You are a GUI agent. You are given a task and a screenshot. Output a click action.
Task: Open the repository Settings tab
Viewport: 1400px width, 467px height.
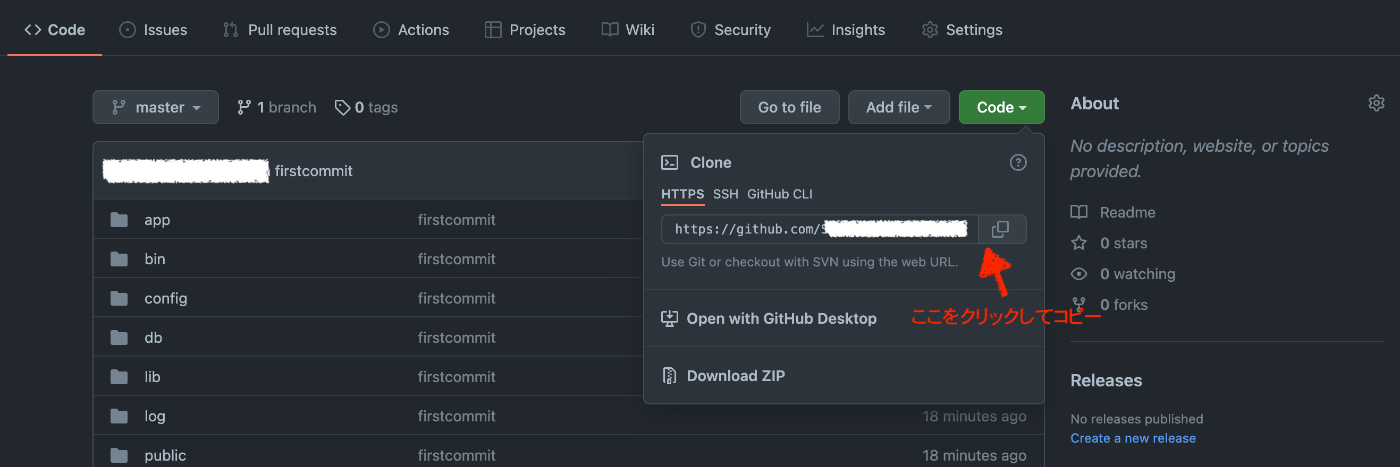tap(962, 29)
